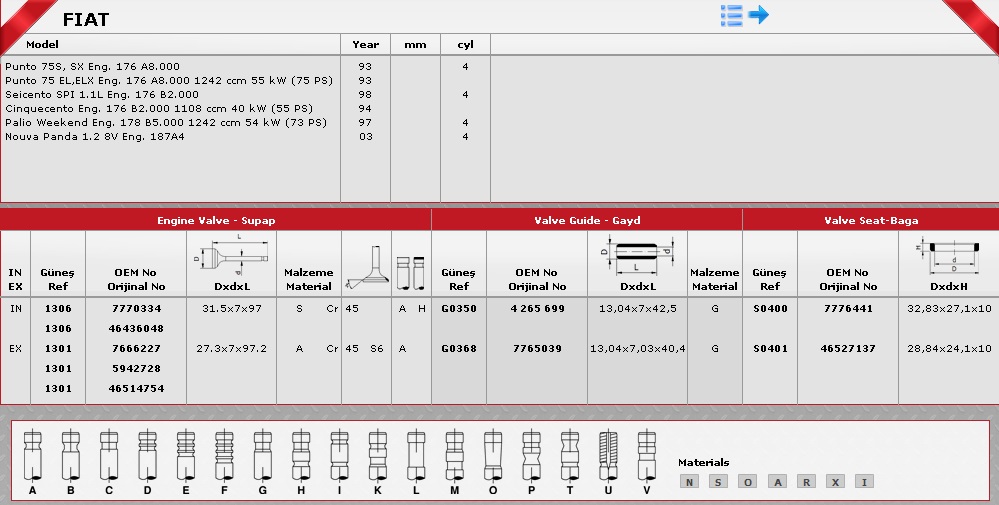Open Güneş ref G0350 valve guide
The image size is (999, 505).
[x=459, y=309]
